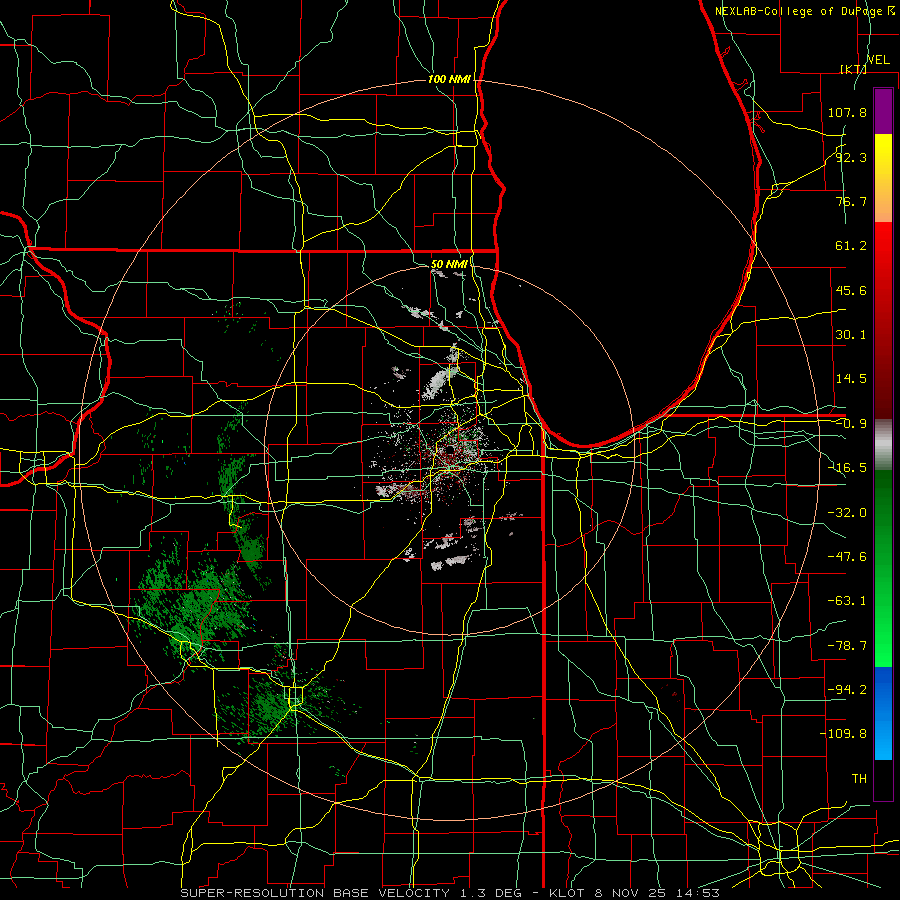Image resolution: width=900 pixels, height=900 pixels.
Task: Click the 14.5 value on velocity scale
Action: (x=851, y=379)
